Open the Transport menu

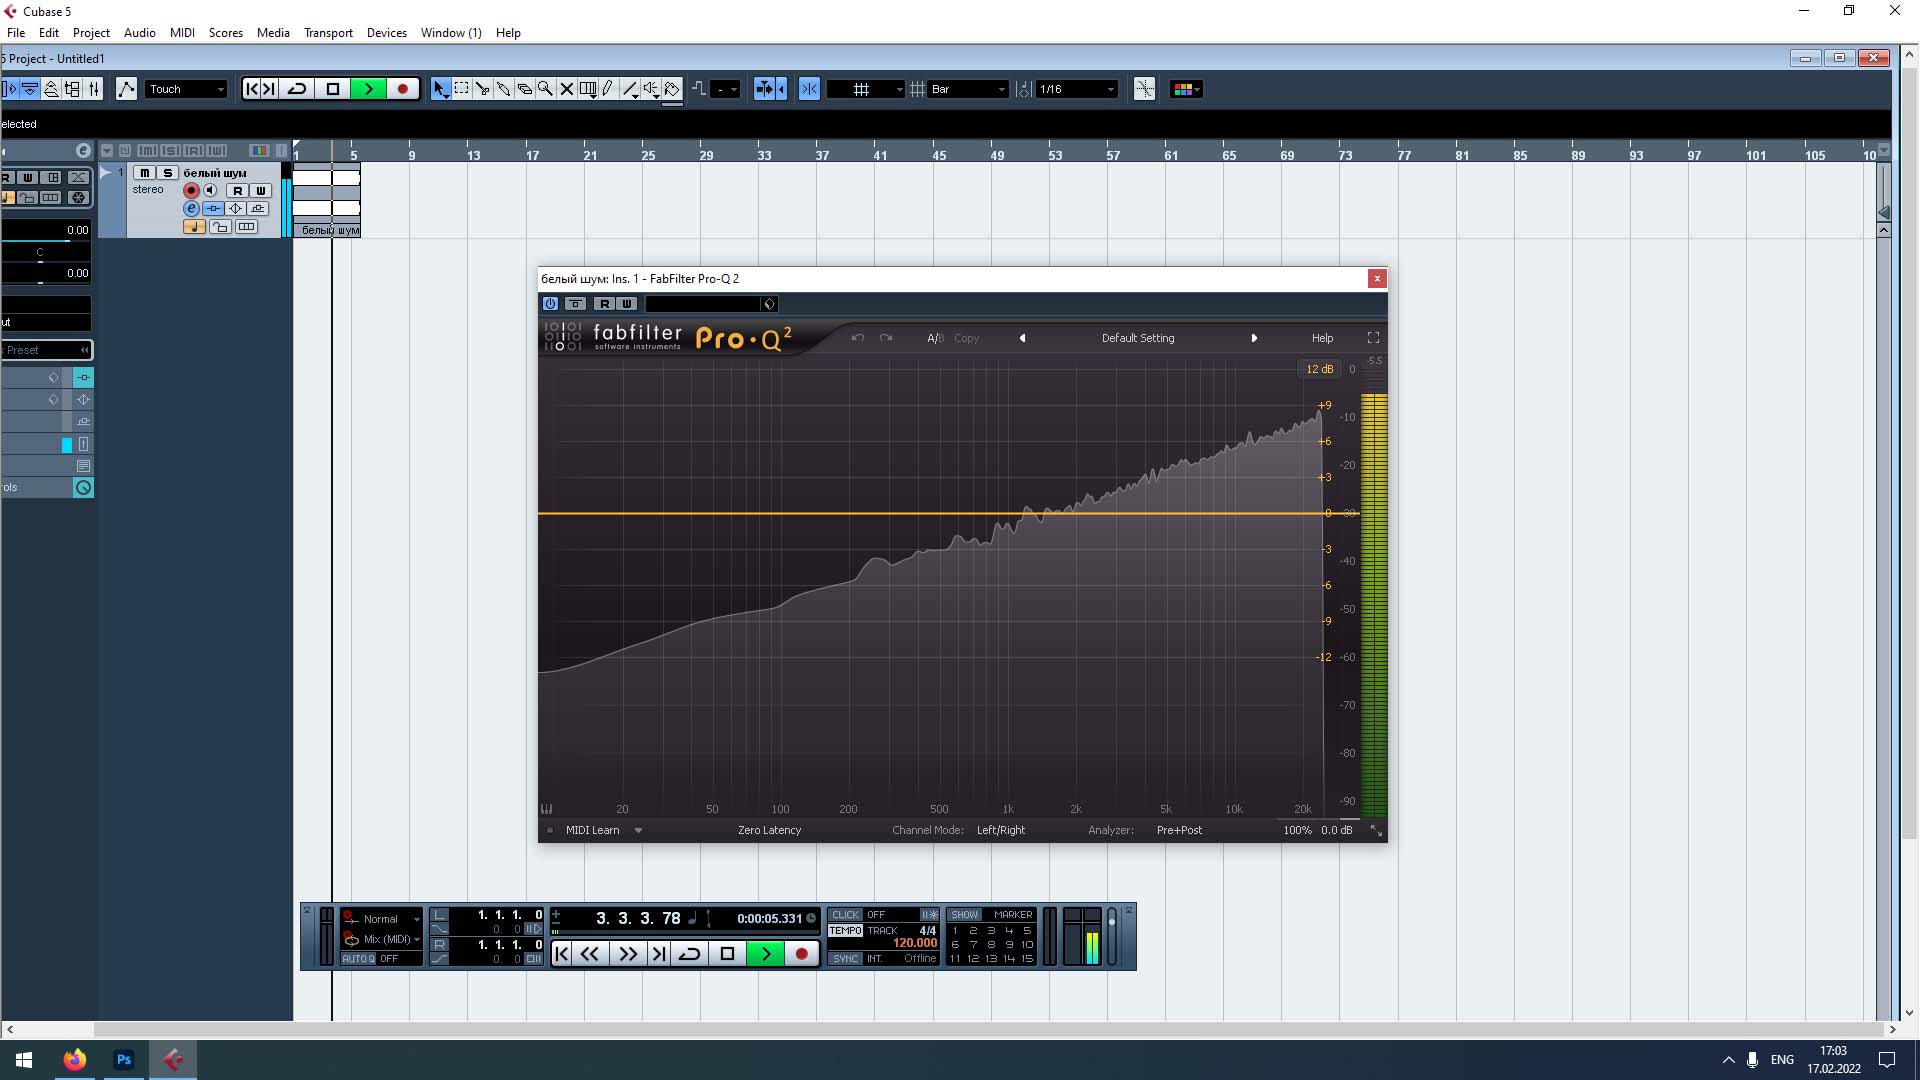pyautogui.click(x=328, y=32)
